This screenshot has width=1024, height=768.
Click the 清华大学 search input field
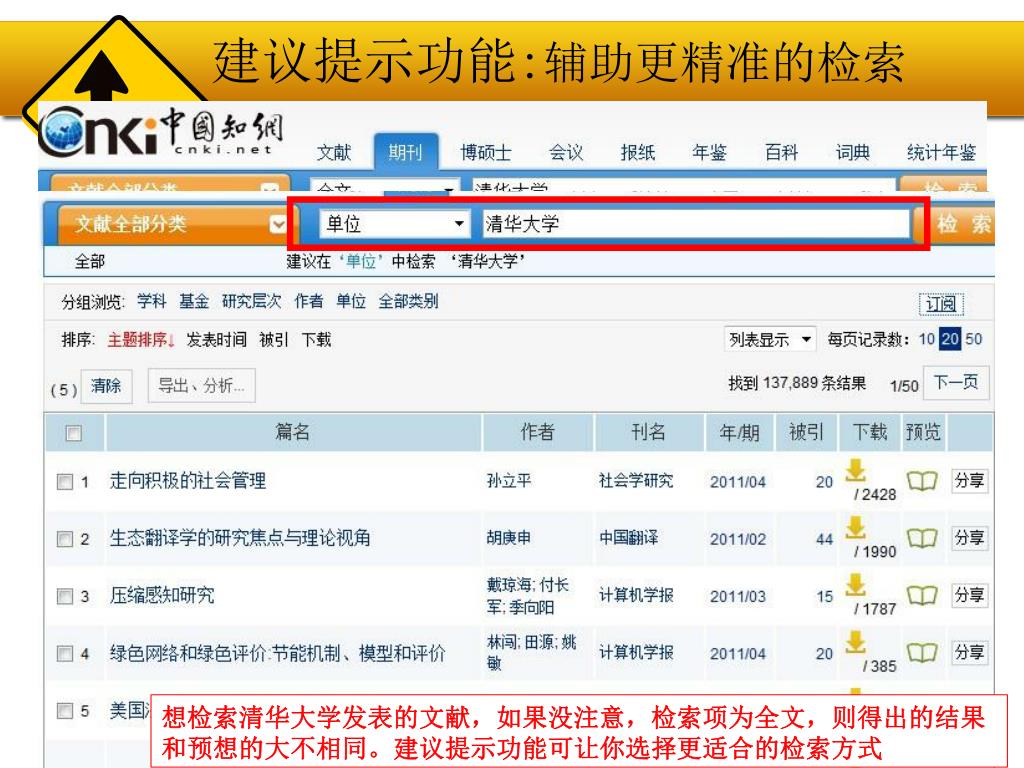click(x=694, y=224)
